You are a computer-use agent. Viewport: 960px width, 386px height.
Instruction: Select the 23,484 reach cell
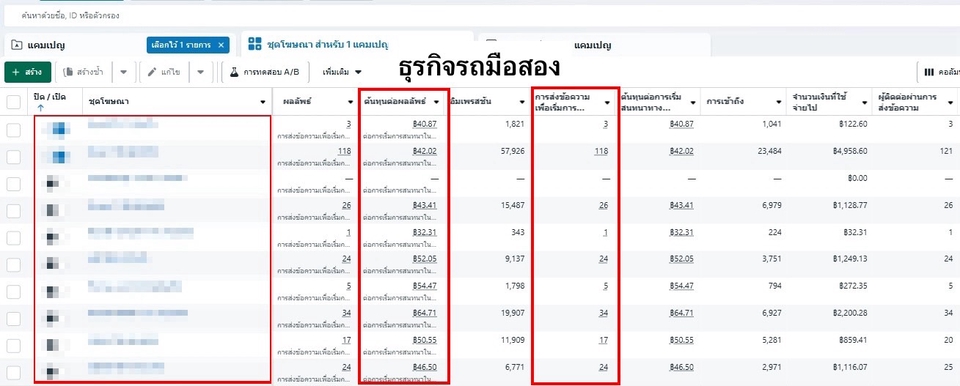pyautogui.click(x=770, y=151)
